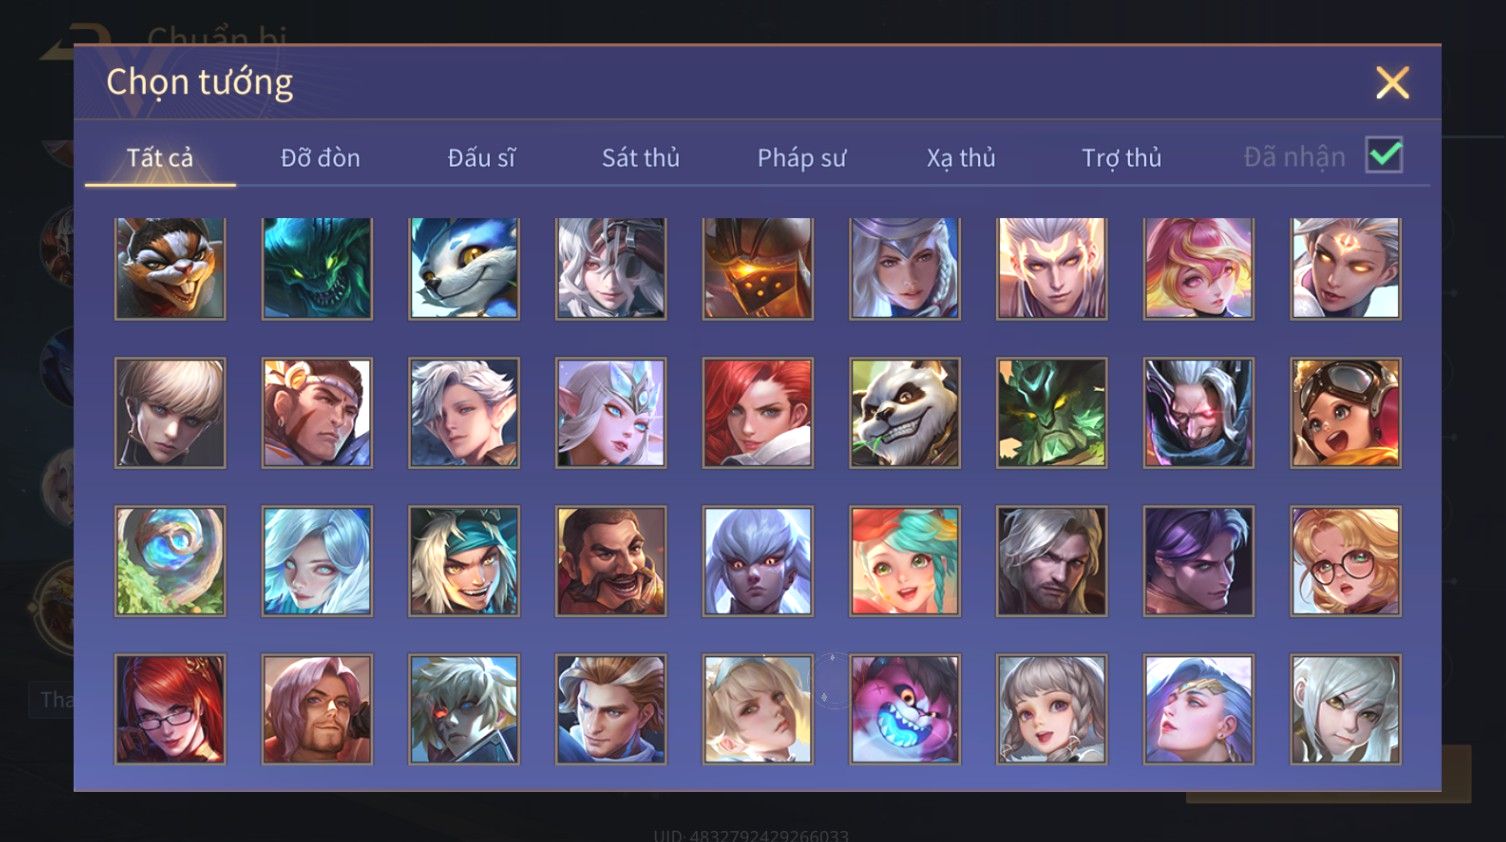Open the Sát thủ tab
Screen dimensions: 1506x842
(x=640, y=158)
